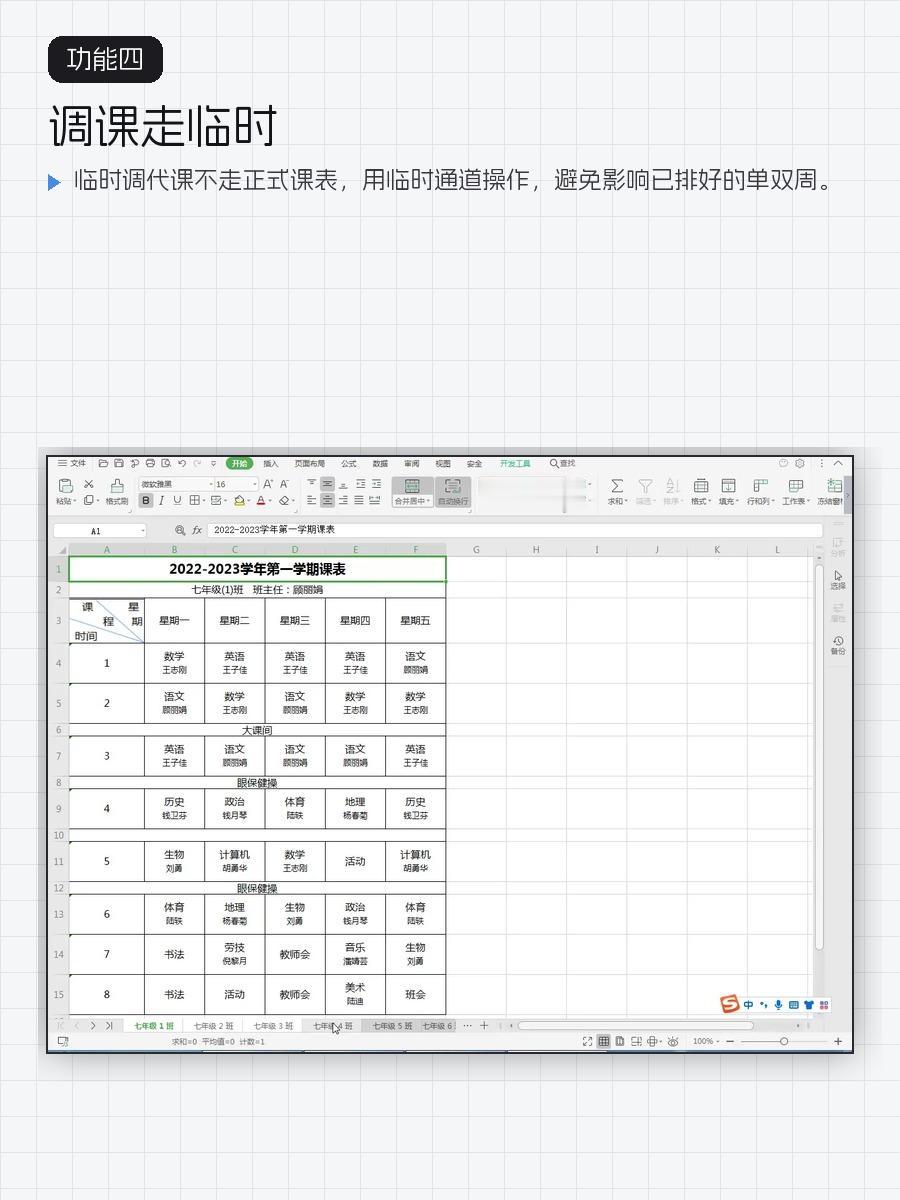The height and width of the screenshot is (1200, 900).
Task: Click the Fill (填充) ribbon icon
Action: [x=728, y=485]
